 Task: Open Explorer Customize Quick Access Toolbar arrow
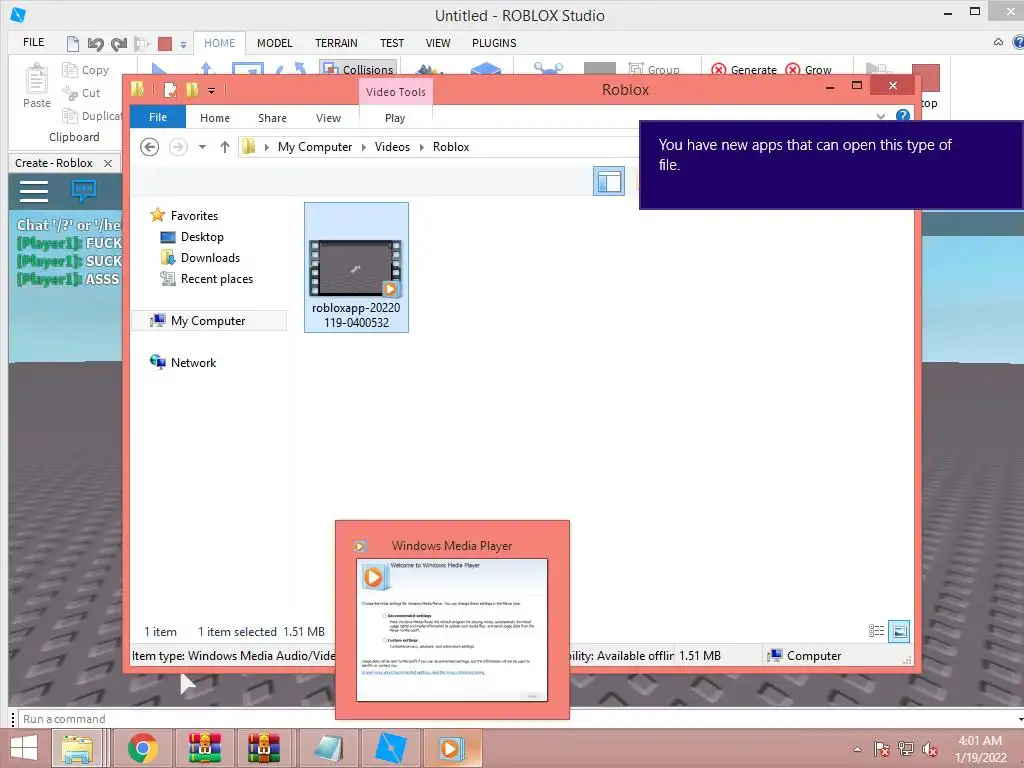pos(212,91)
